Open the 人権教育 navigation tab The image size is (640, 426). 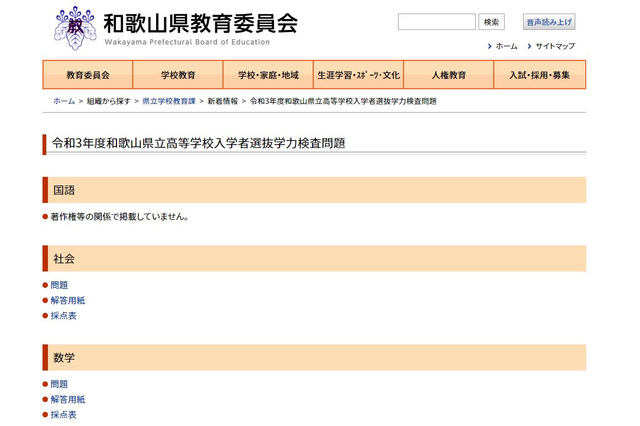(x=449, y=75)
